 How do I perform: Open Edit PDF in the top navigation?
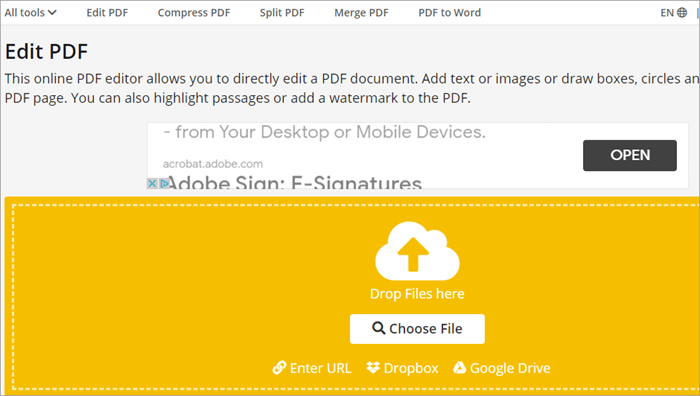click(x=107, y=13)
